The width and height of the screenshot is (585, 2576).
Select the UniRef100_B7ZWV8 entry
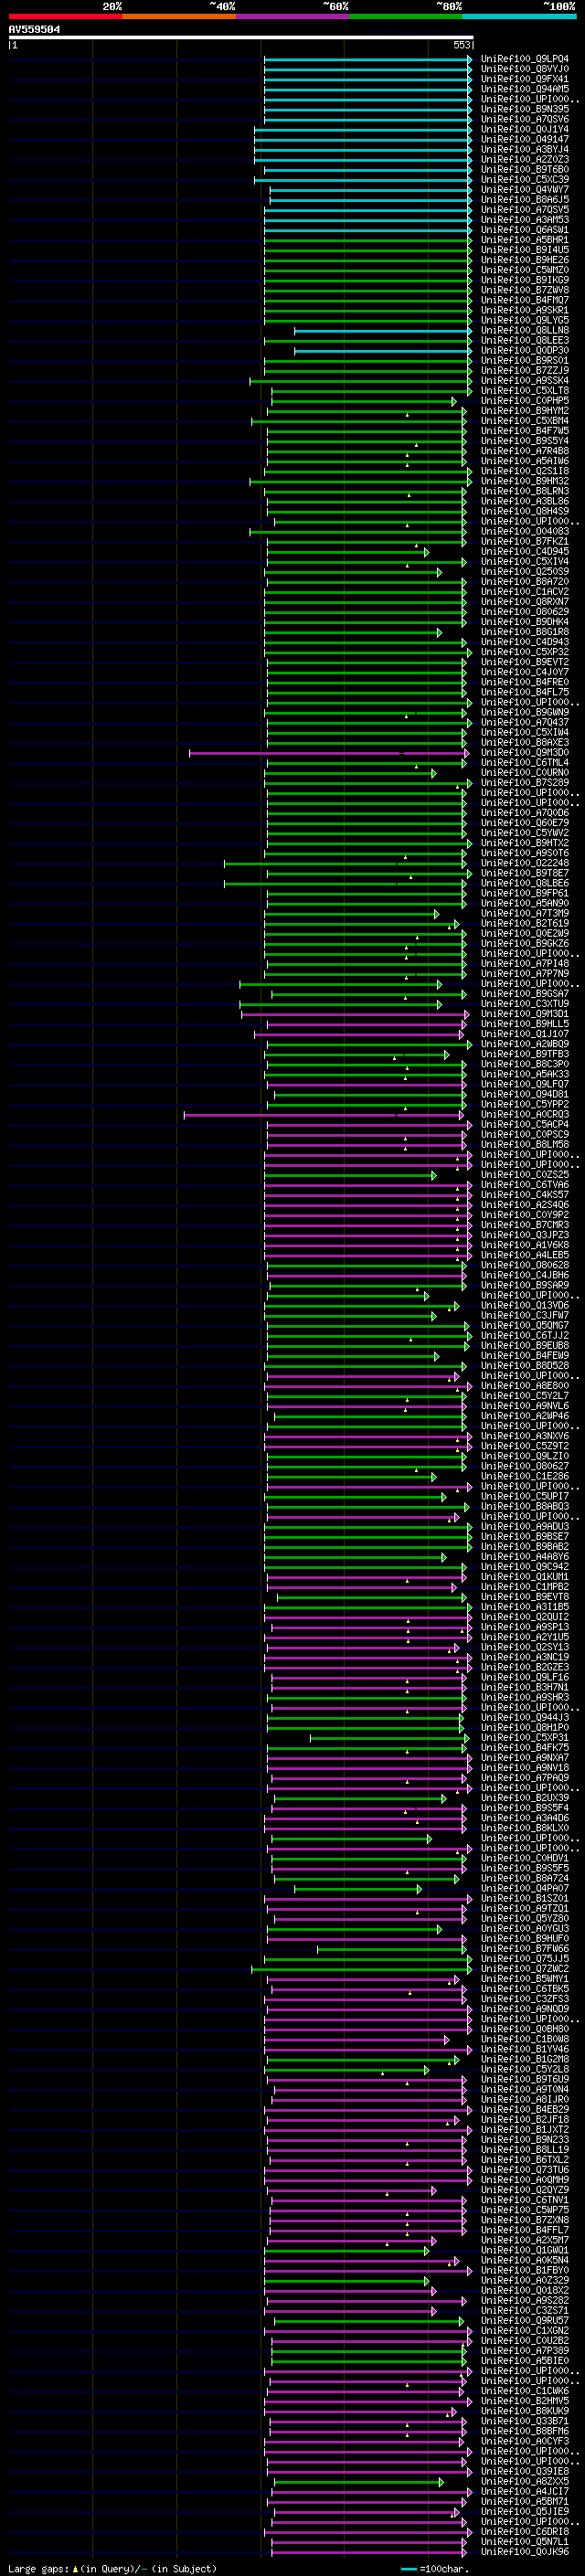tap(525, 289)
